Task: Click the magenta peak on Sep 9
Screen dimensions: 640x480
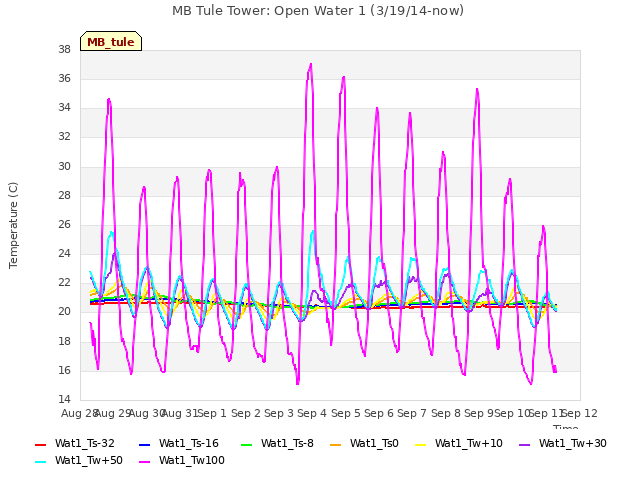Action: [477, 89]
